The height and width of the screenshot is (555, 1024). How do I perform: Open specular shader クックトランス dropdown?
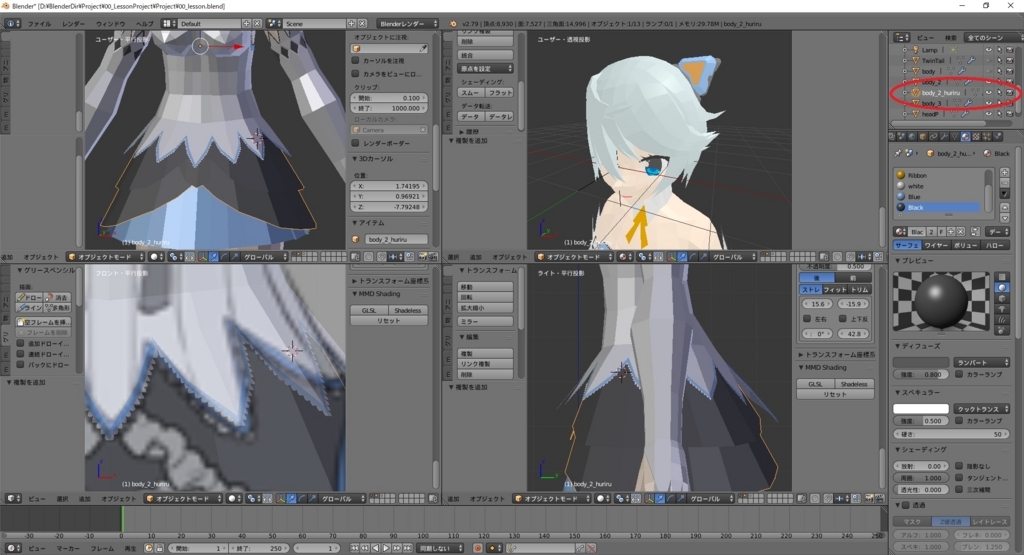click(x=982, y=409)
